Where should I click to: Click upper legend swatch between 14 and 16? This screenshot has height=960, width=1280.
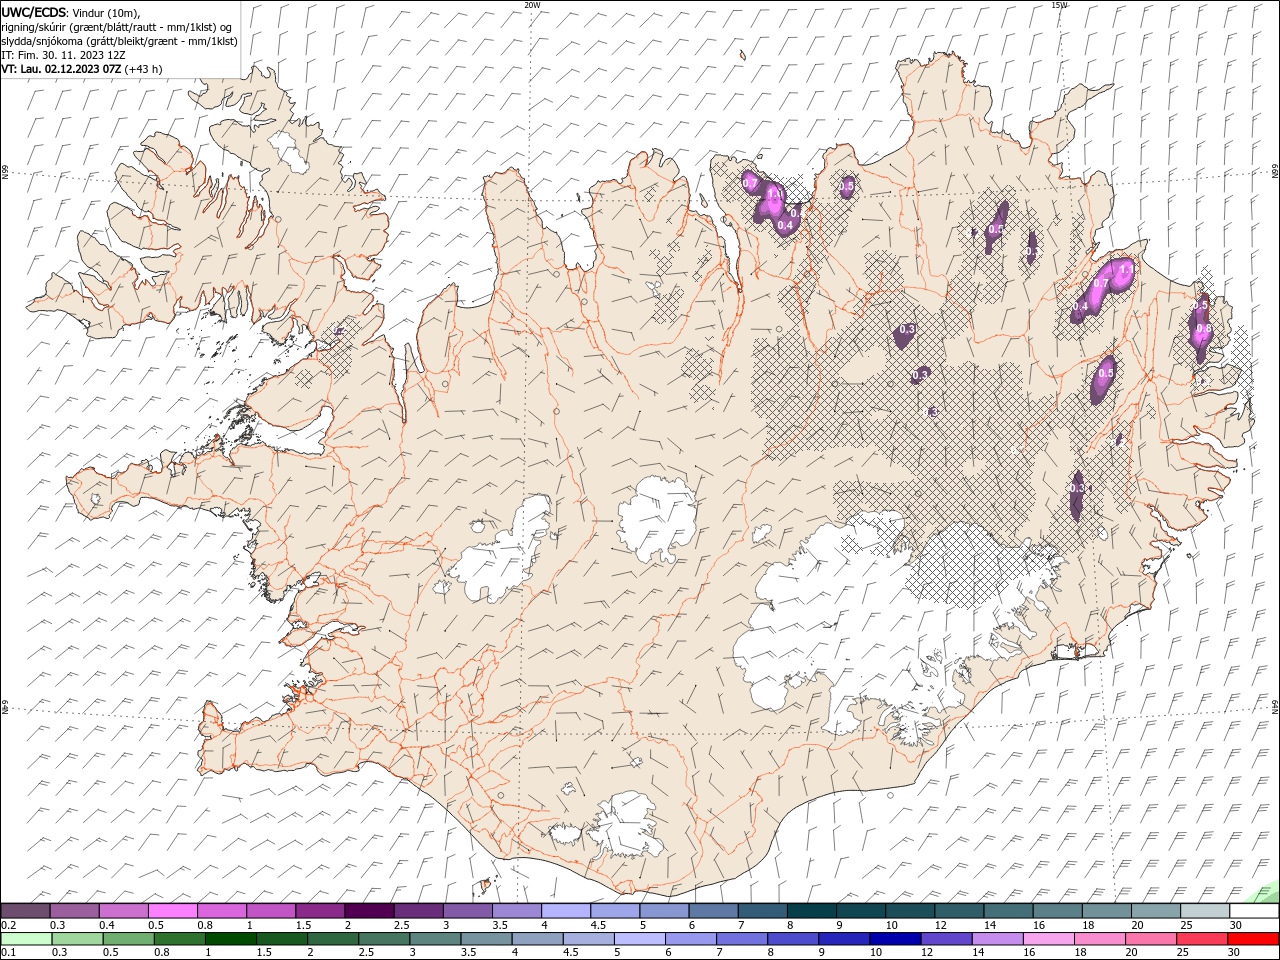coord(1008,911)
